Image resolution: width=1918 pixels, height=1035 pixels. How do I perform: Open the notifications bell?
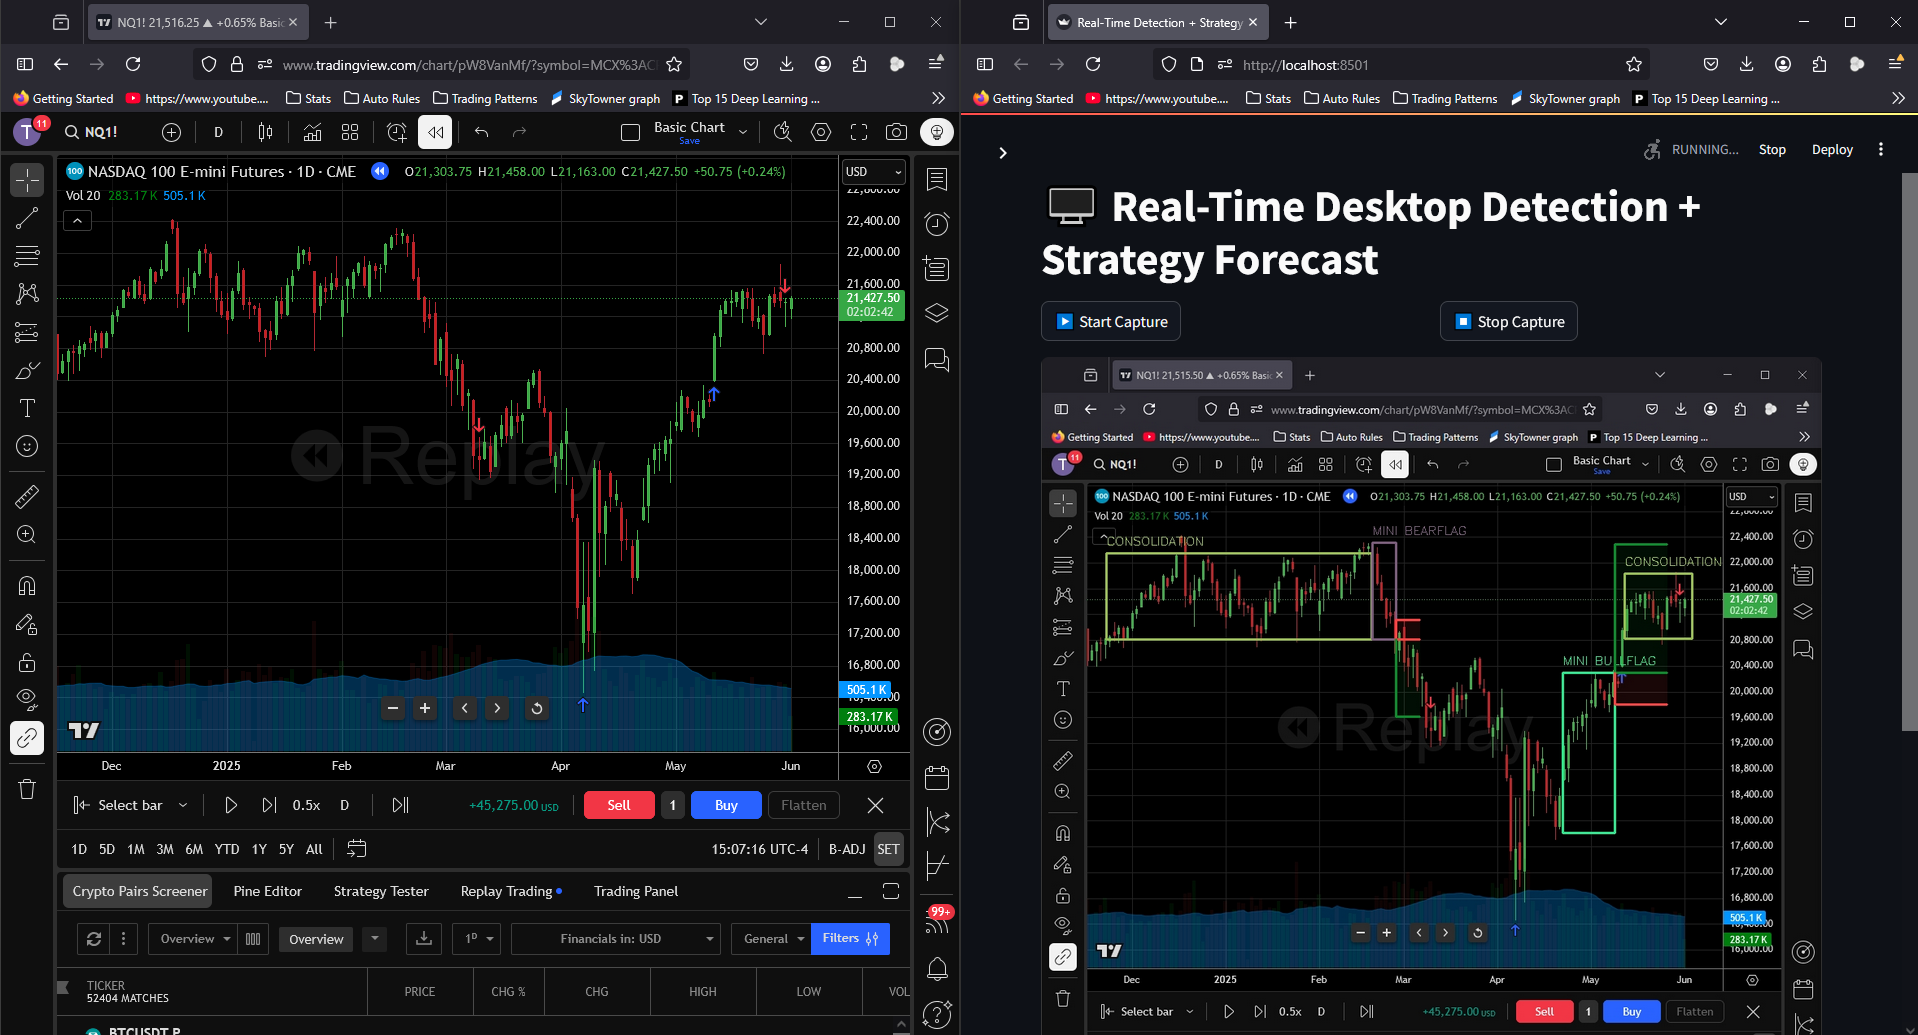[937, 968]
